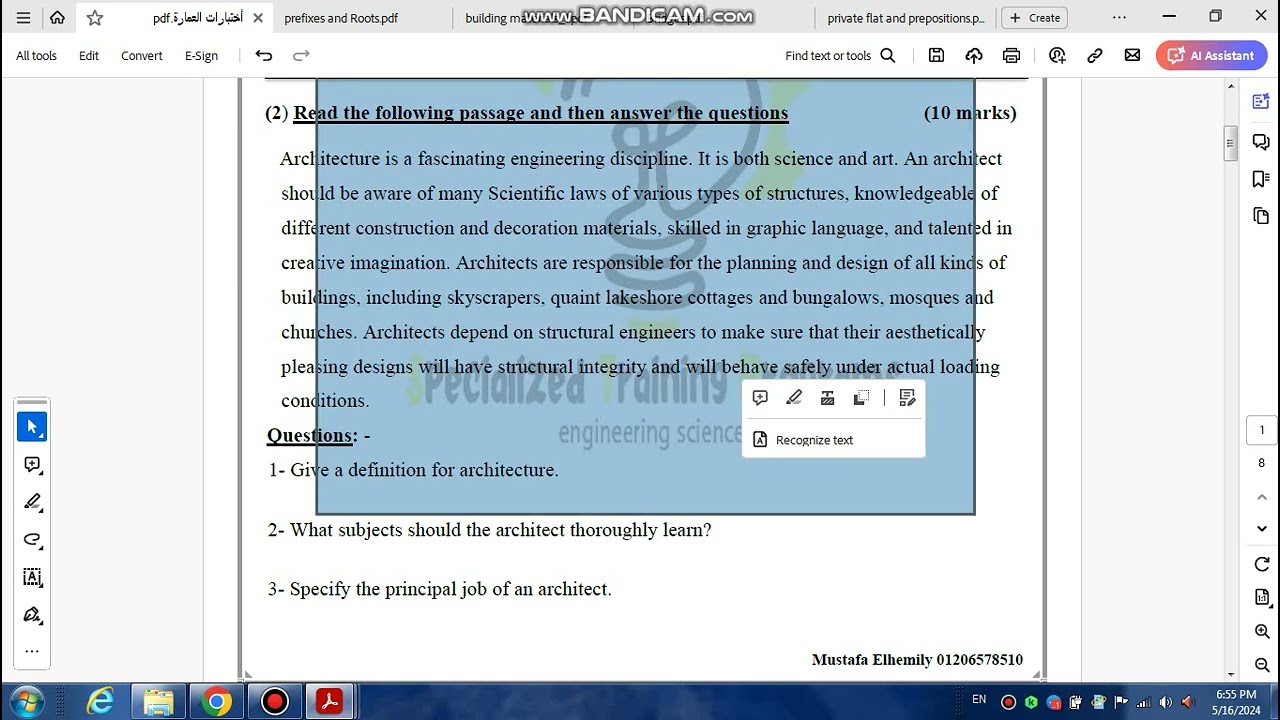
Task: Open the EN language indicator
Action: coord(979,700)
